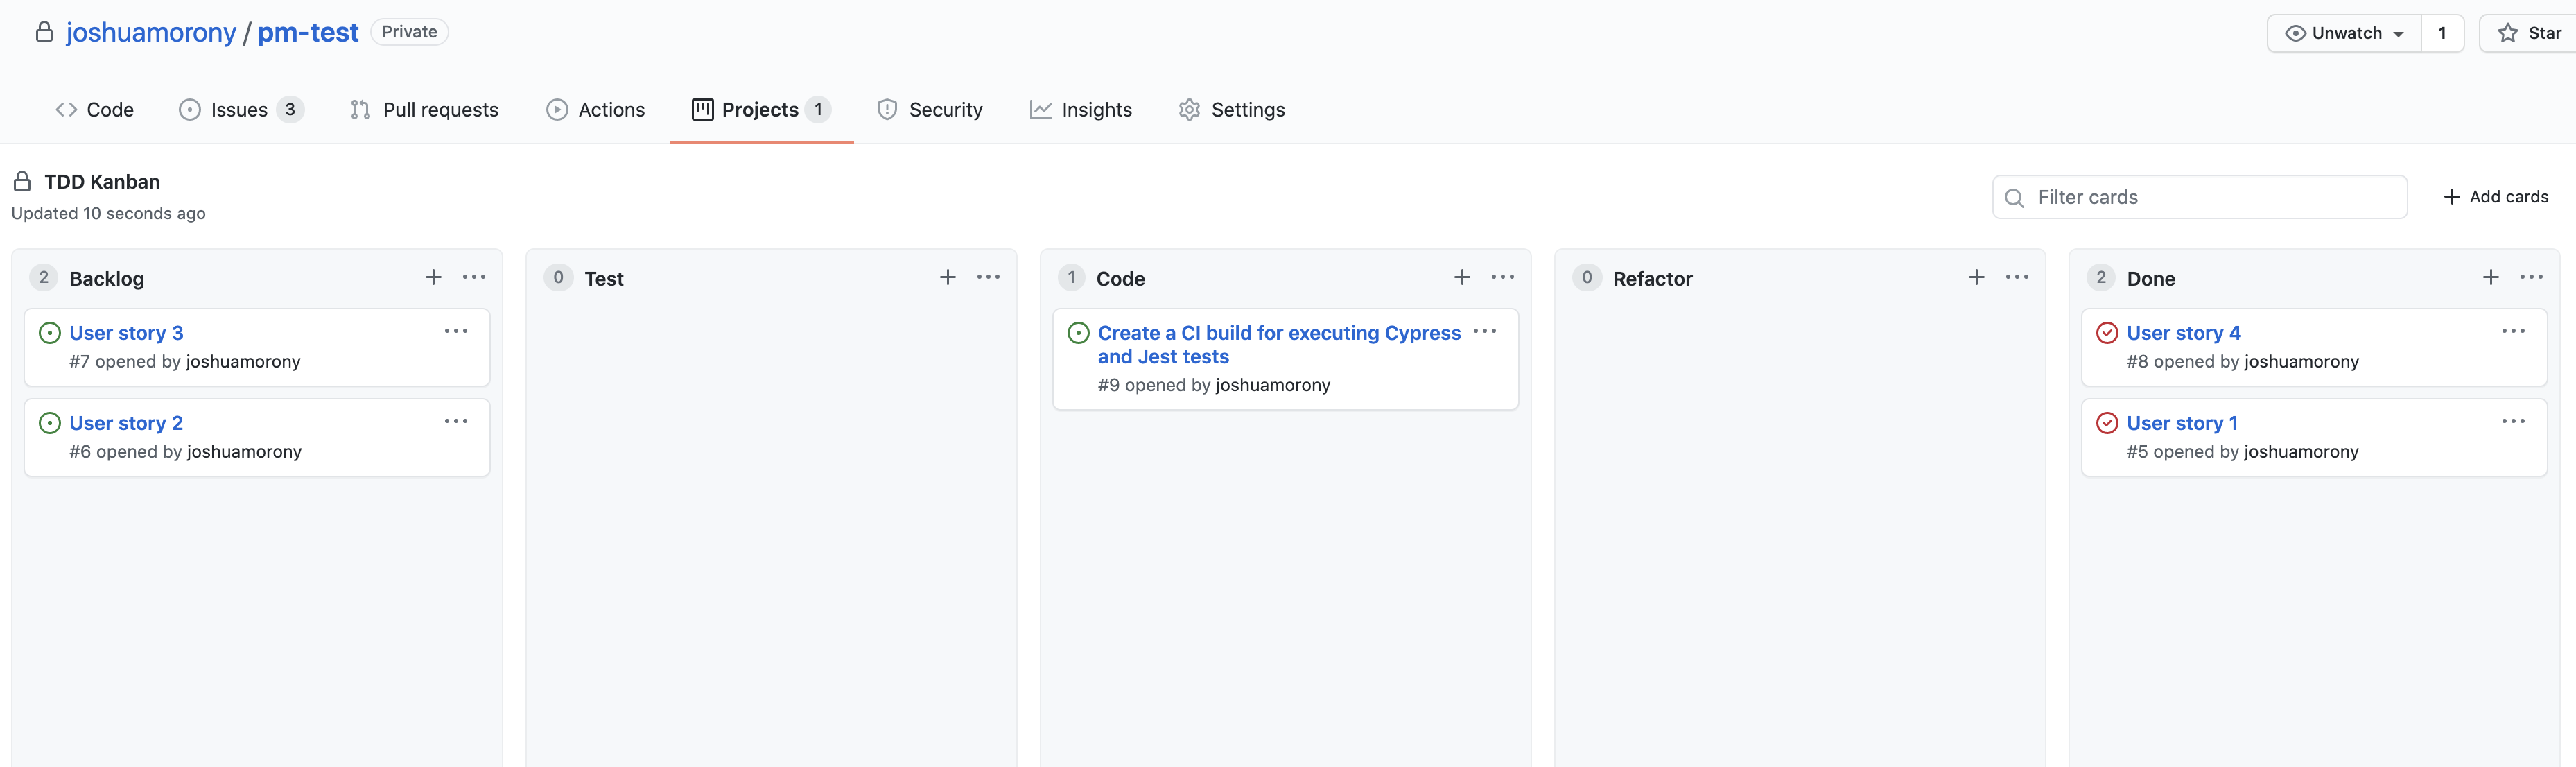Screen dimensions: 2576x767
Task: Focus the Filter cards search field
Action: 2199,197
